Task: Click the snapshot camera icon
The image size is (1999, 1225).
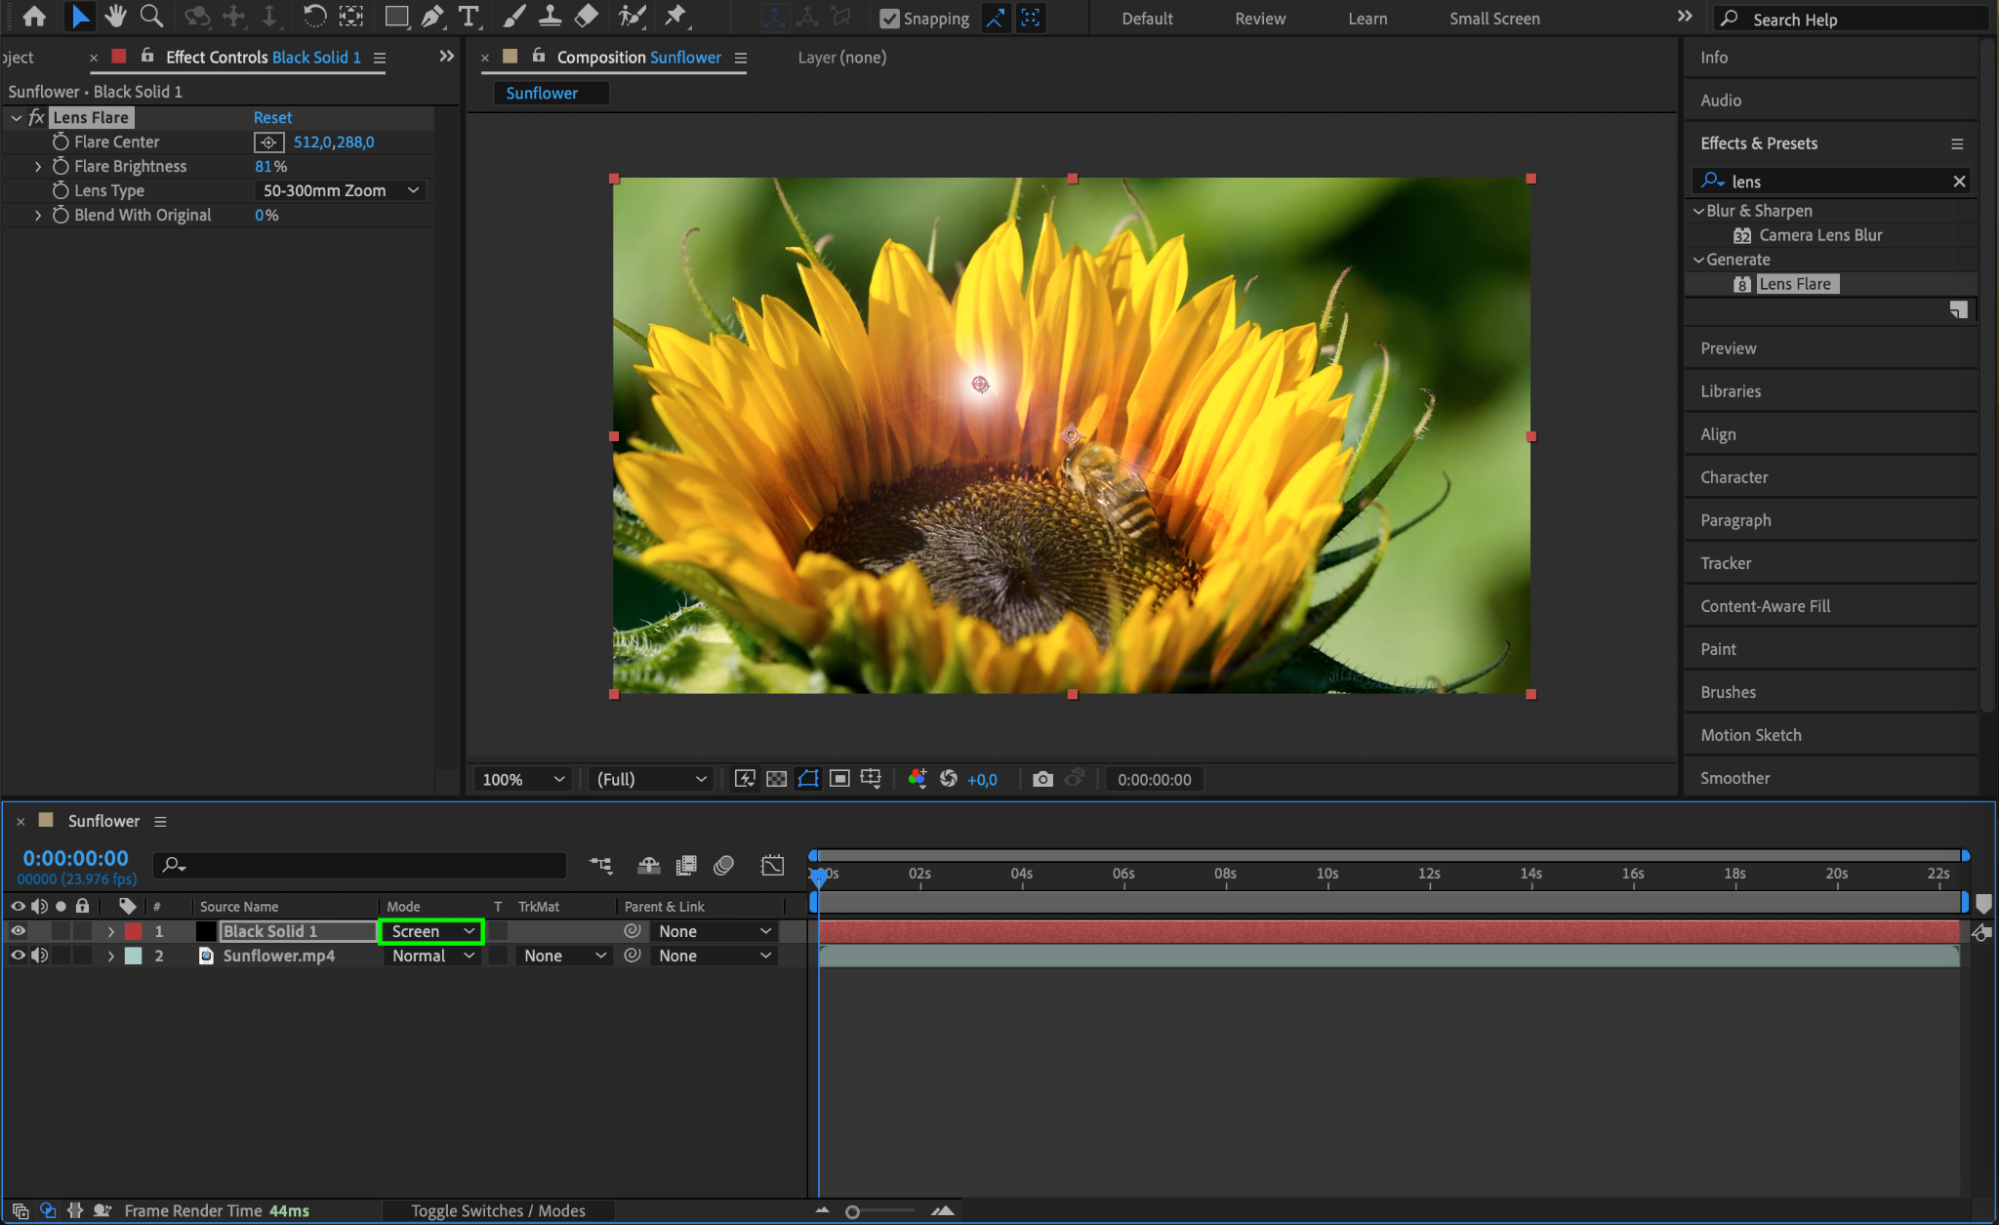Action: (x=1042, y=779)
